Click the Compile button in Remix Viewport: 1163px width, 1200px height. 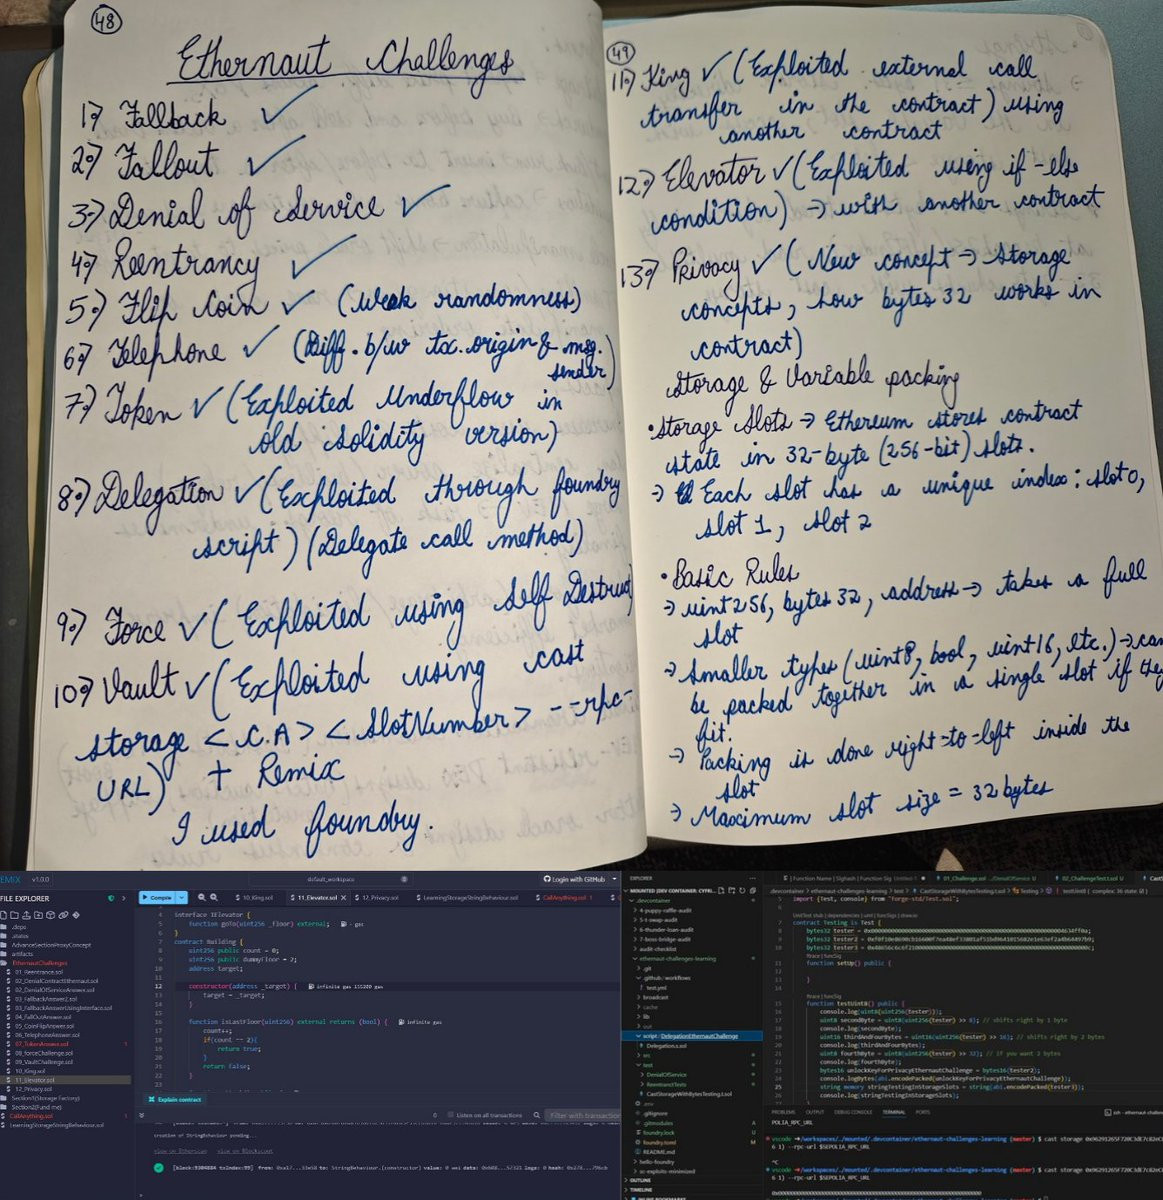coord(156,897)
